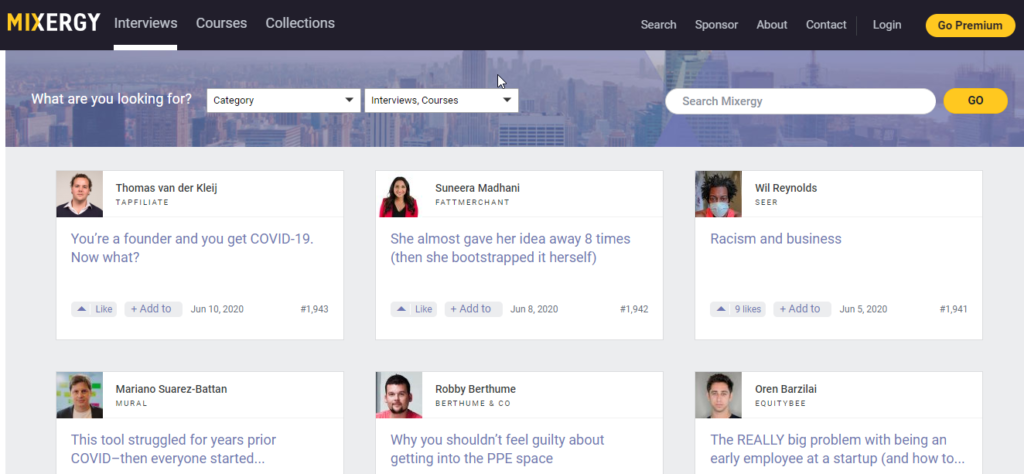Screen dimensions: 1024x474
Task: Click the name Mariano Suarez-Battan
Action: tap(171, 389)
